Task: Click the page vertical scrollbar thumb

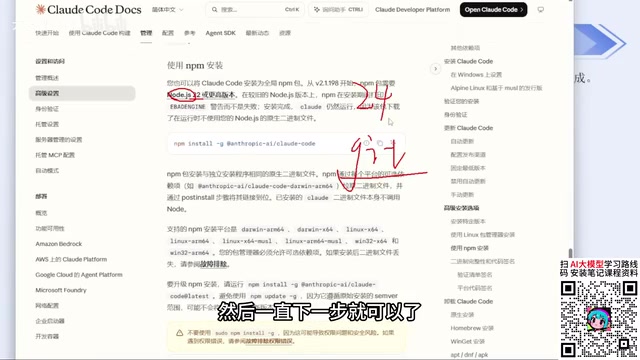Action: (x=570, y=254)
